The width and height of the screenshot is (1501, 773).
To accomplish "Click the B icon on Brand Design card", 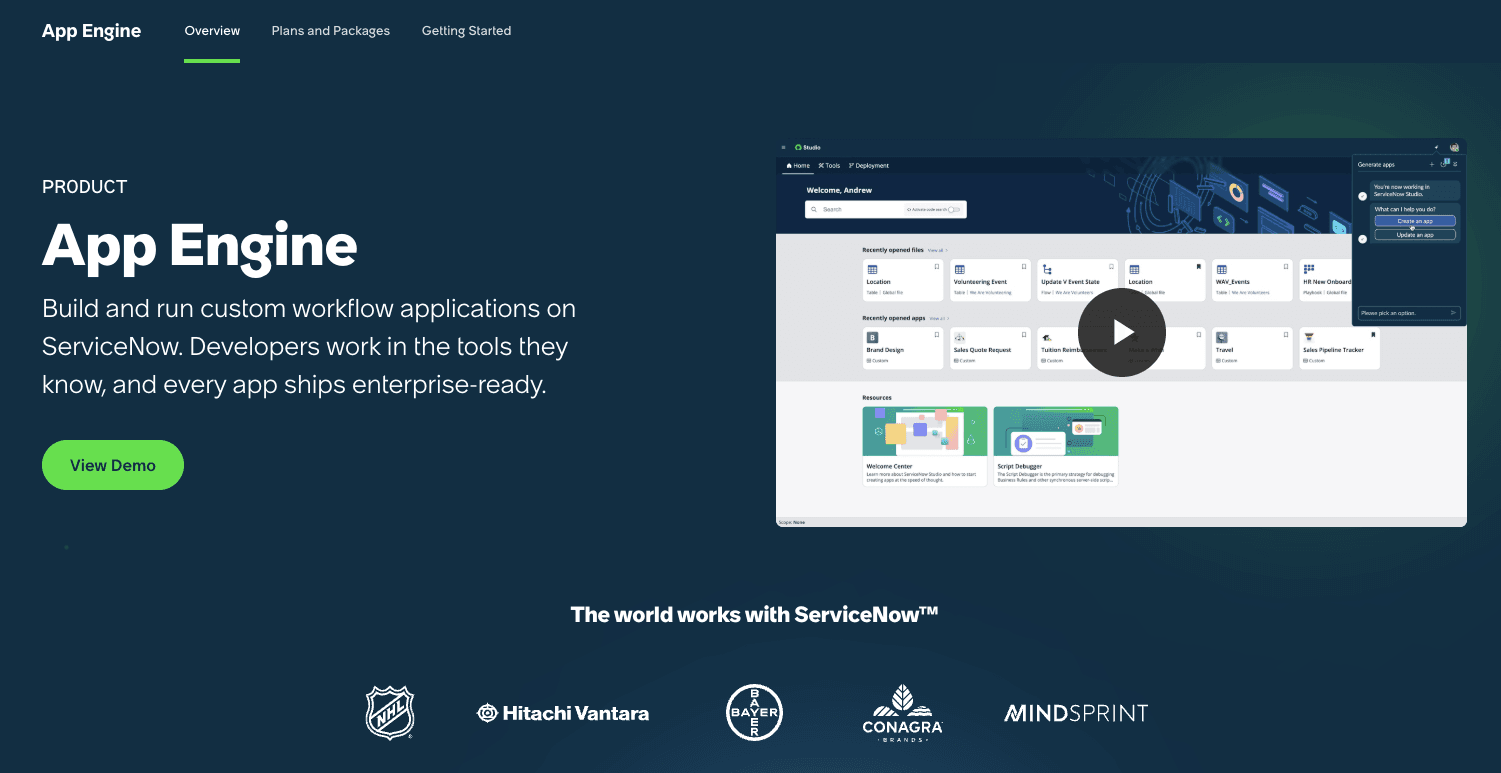I will 872,338.
